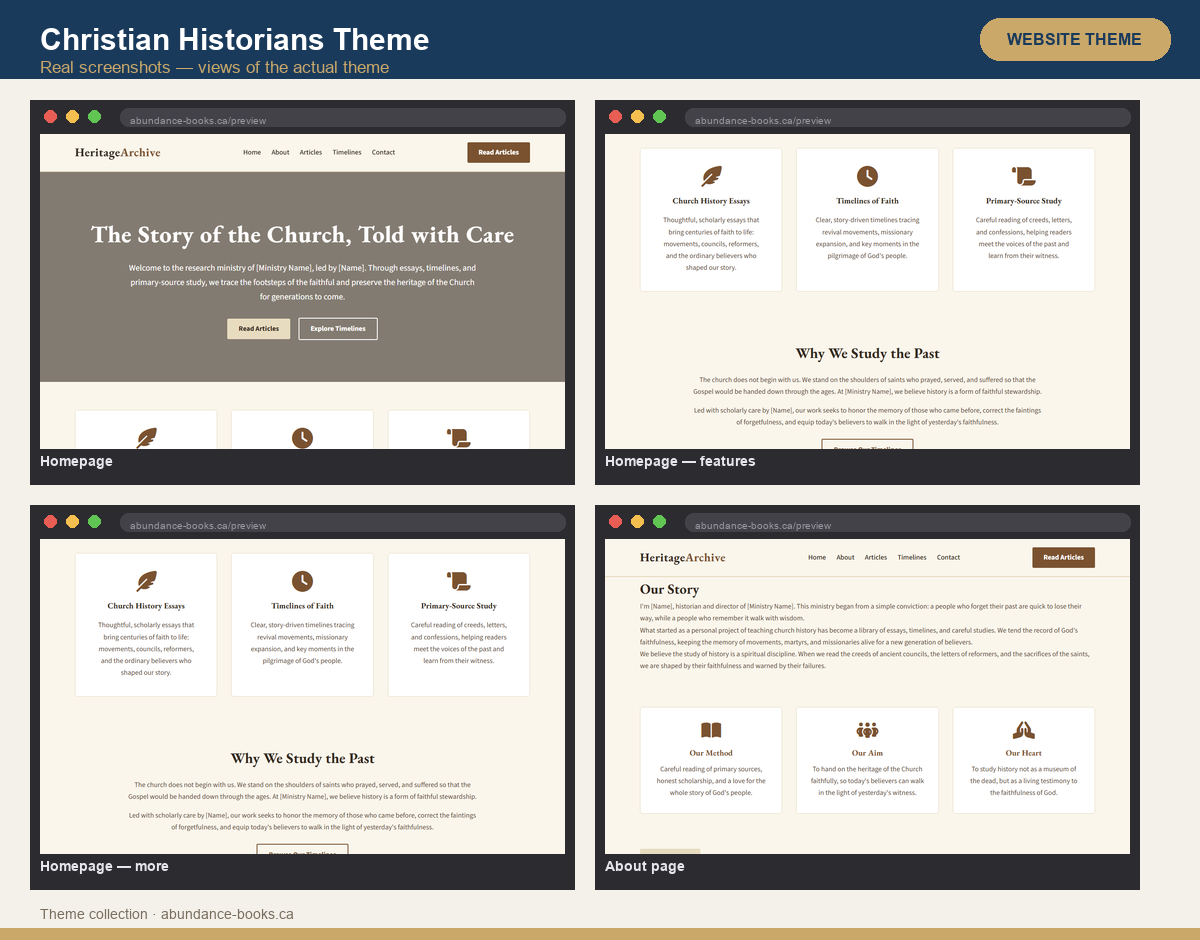Click yellow dot of "Homepage — more" window
This screenshot has width=1200, height=940.
[72, 521]
